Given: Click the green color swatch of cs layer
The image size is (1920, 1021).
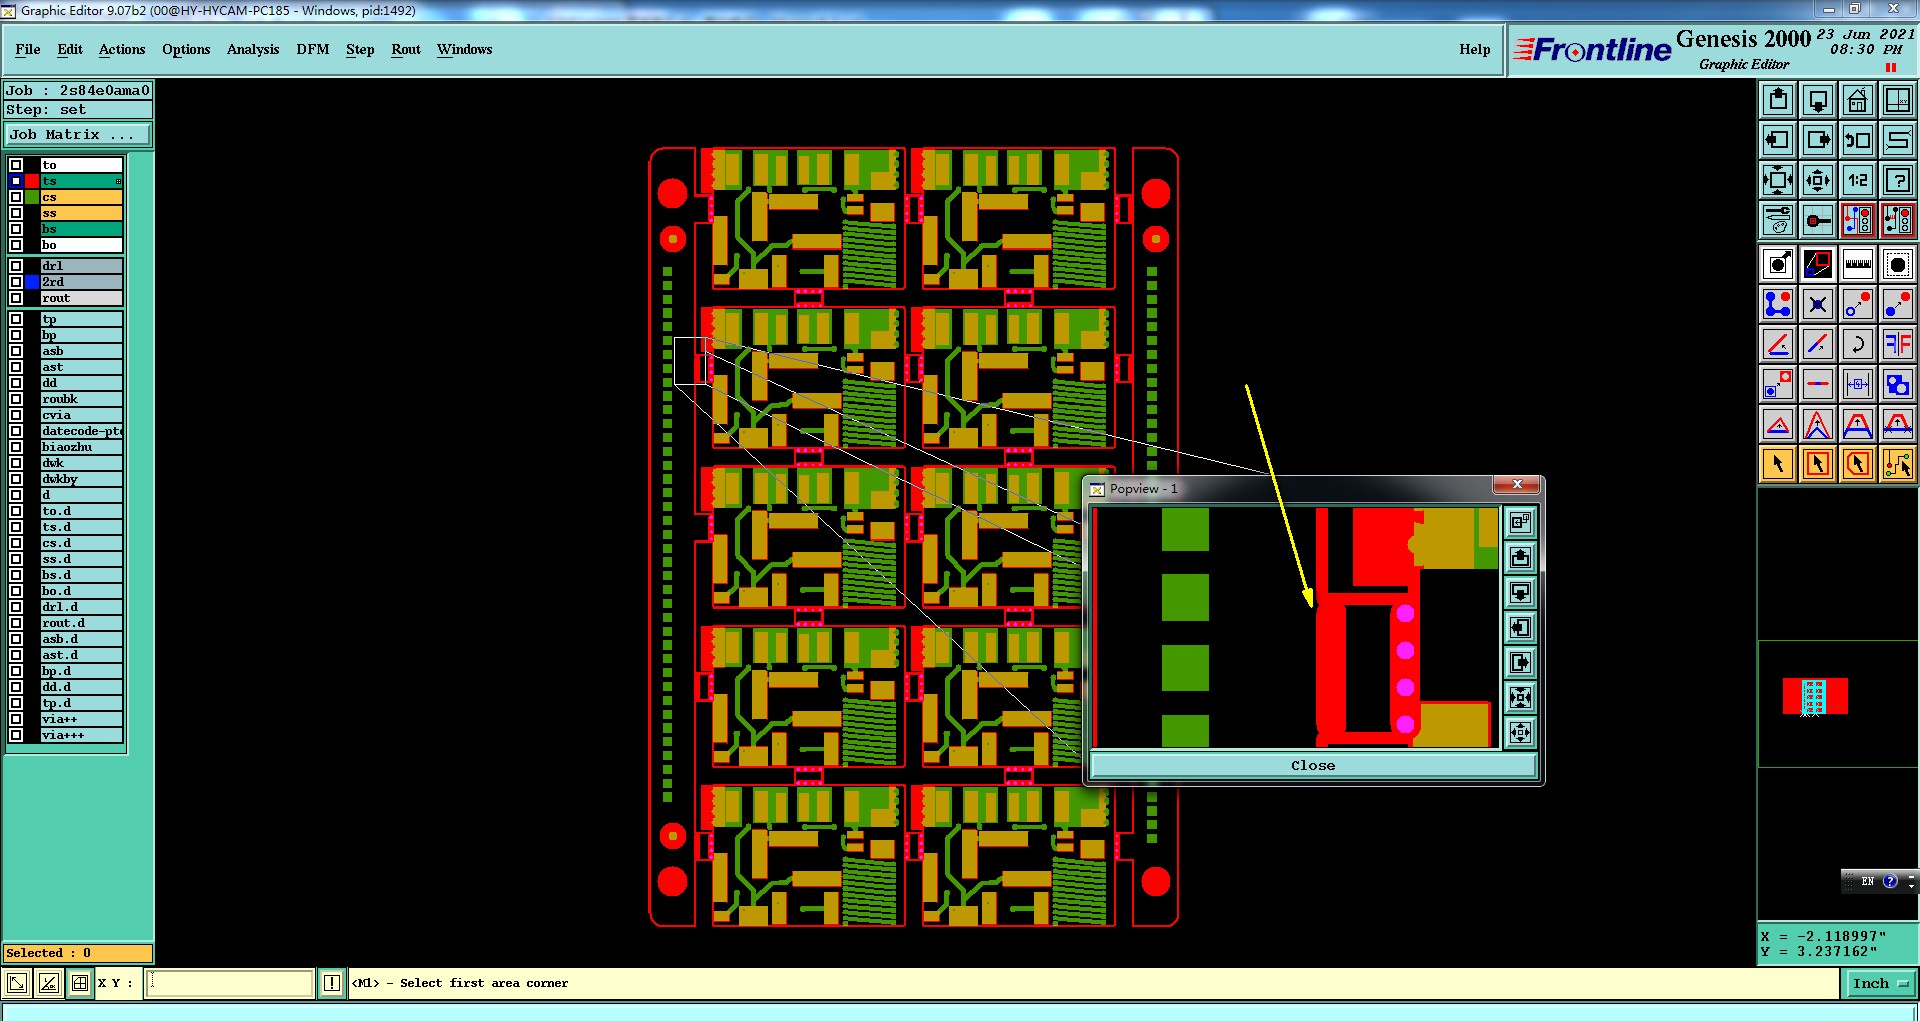Looking at the screenshot, I should coord(32,197).
